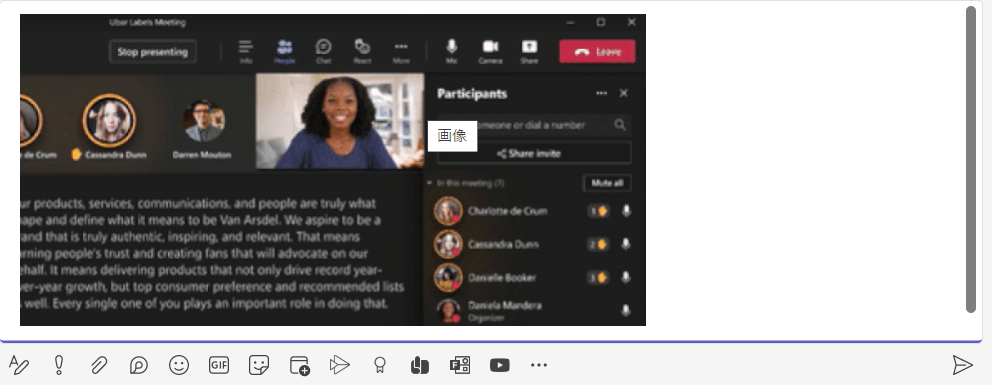This screenshot has width=992, height=385.
Task: Click the red Leave button
Action: (x=597, y=52)
